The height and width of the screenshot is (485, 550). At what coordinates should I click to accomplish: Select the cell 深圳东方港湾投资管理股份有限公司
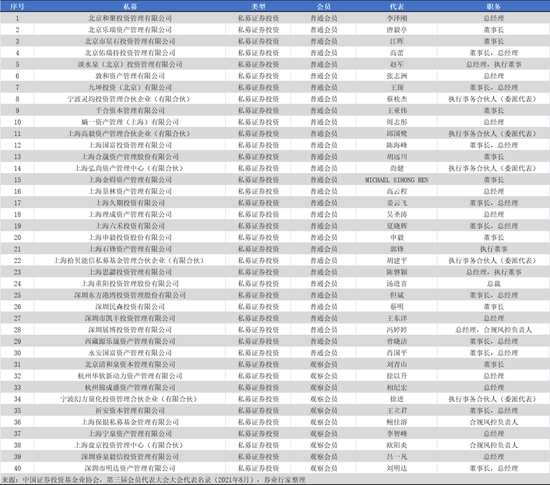coord(130,295)
